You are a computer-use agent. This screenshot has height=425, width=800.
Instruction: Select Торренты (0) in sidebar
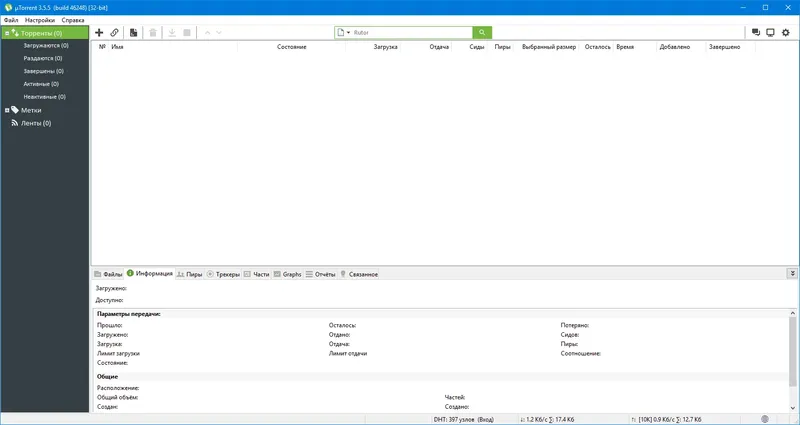click(45, 33)
